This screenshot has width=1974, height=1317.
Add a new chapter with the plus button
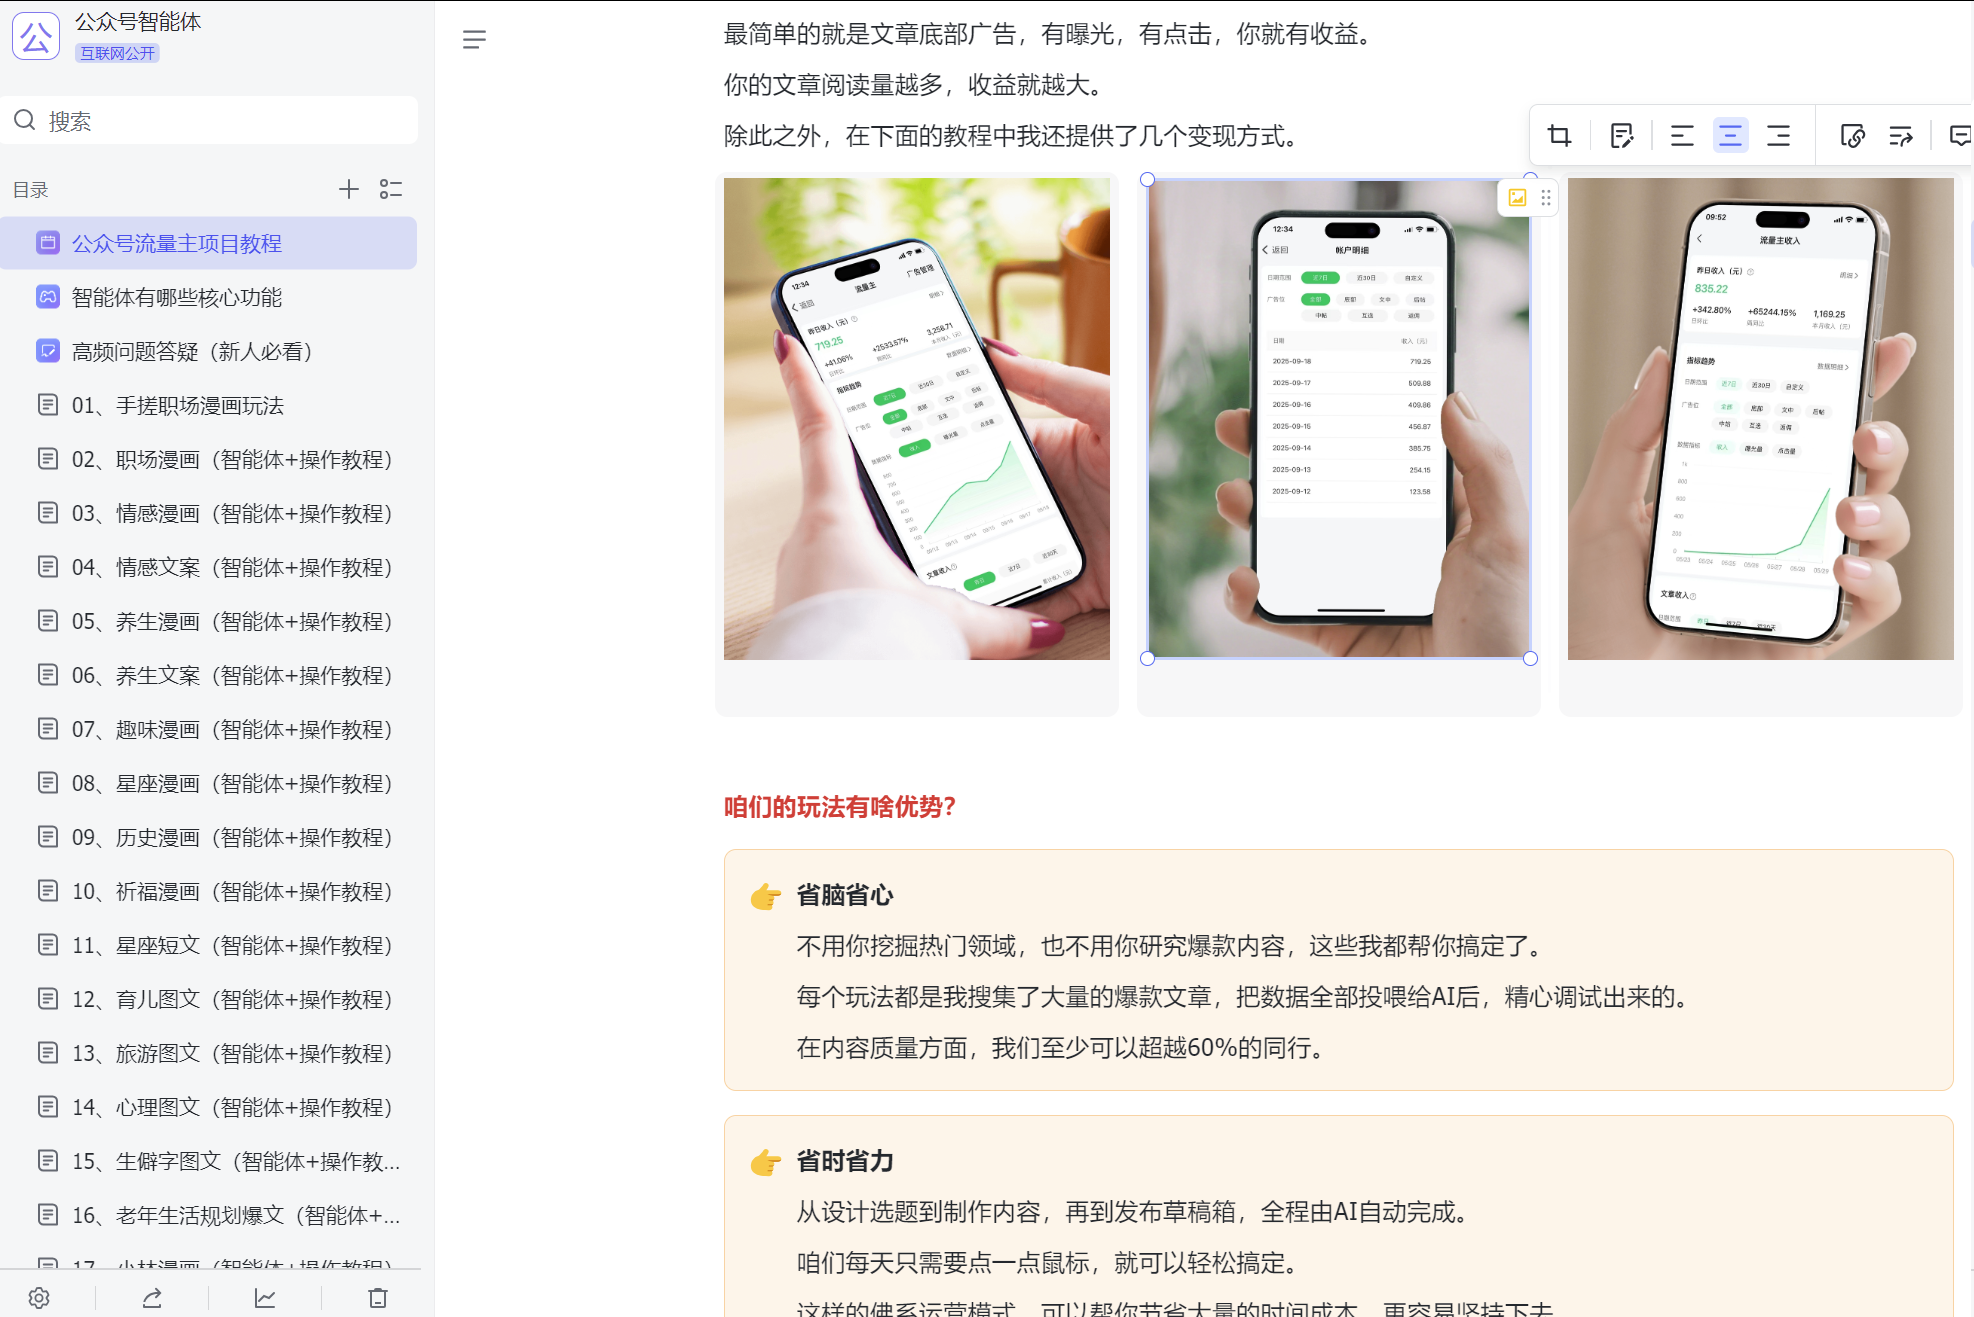point(348,189)
